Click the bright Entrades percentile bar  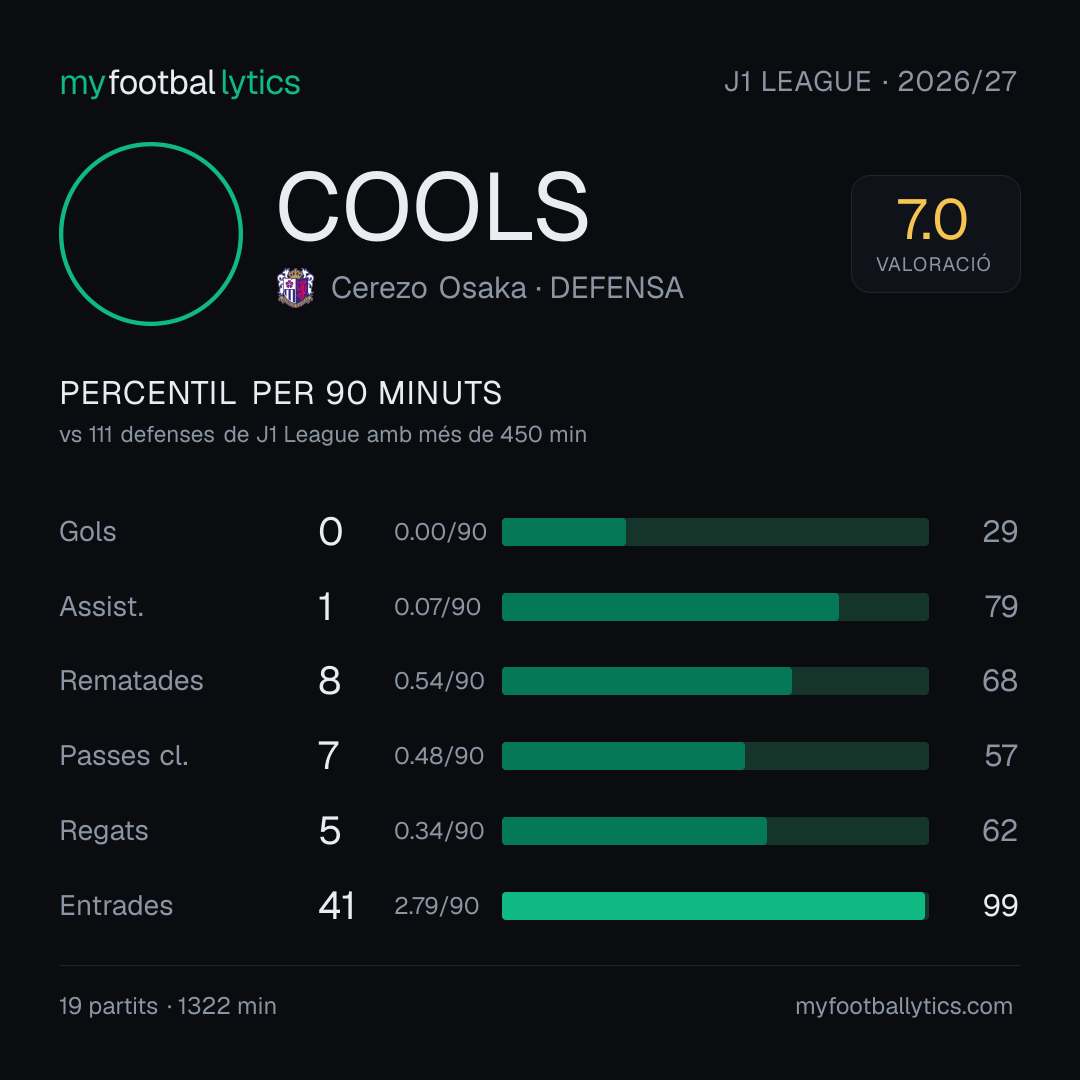tap(715, 906)
